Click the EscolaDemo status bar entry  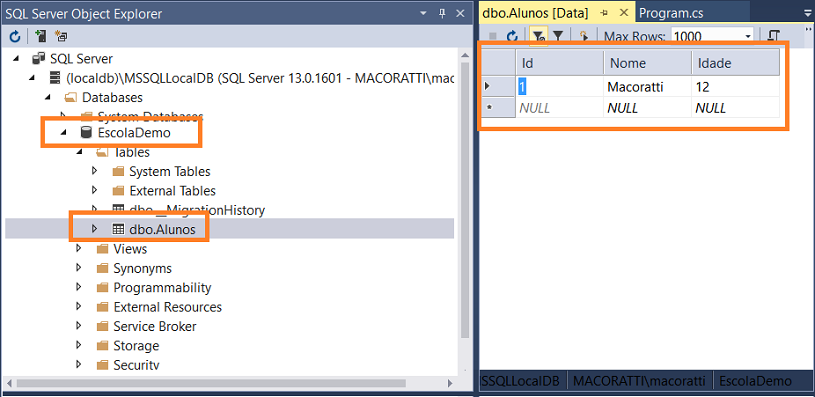click(755, 380)
